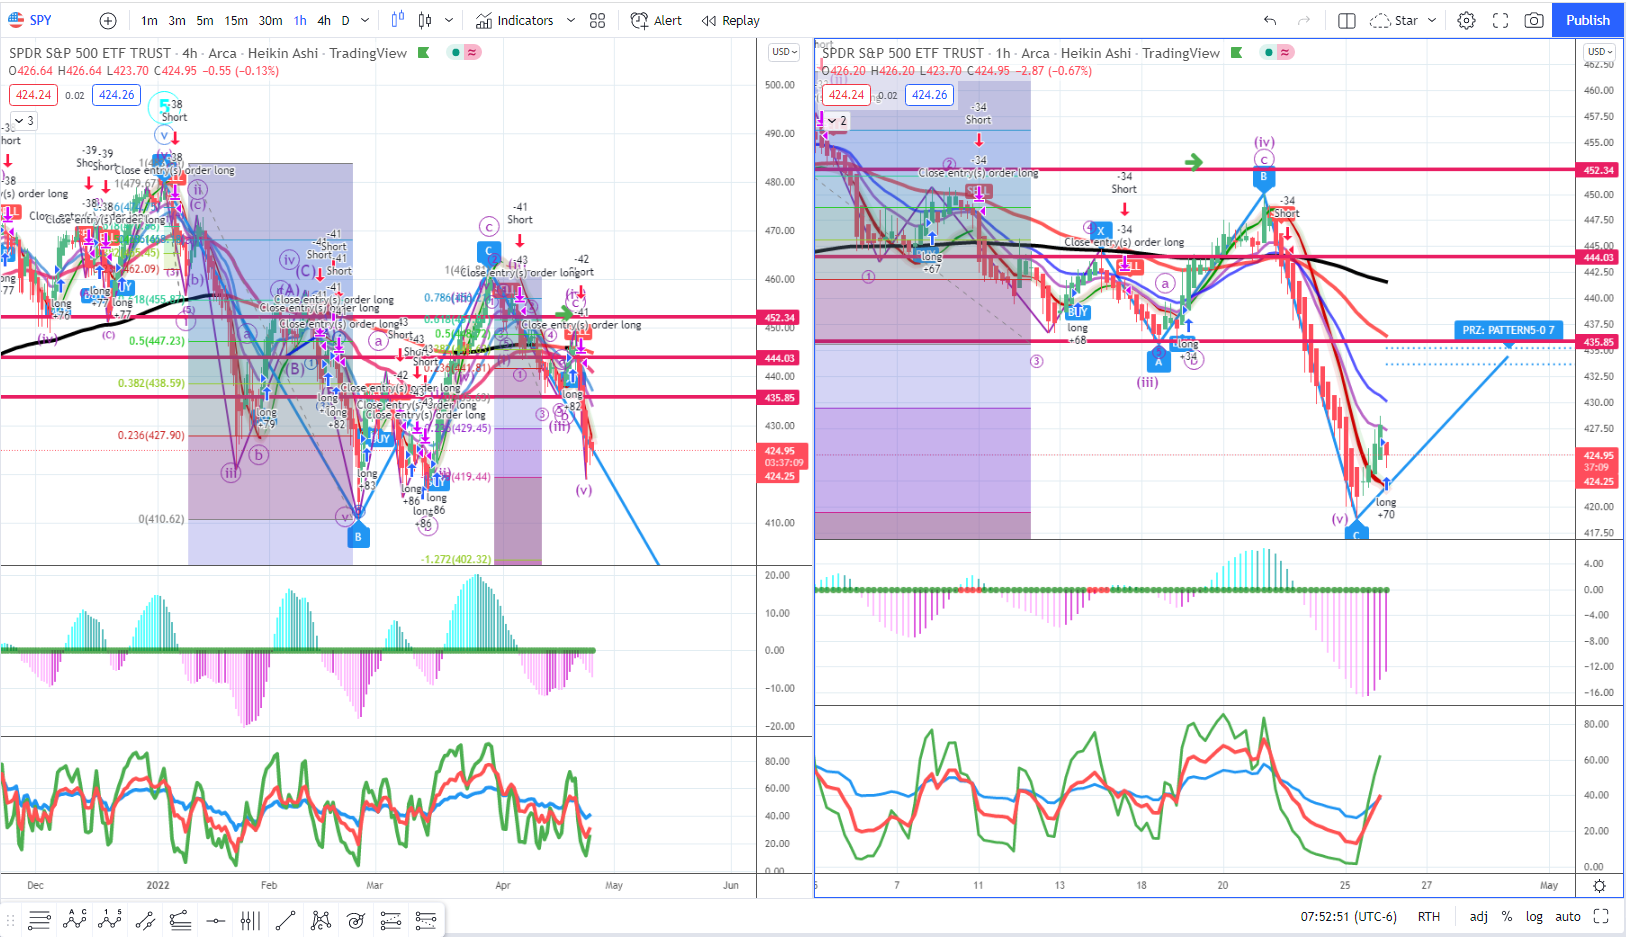Click the redo arrow
The width and height of the screenshot is (1626, 937).
[x=1304, y=20]
